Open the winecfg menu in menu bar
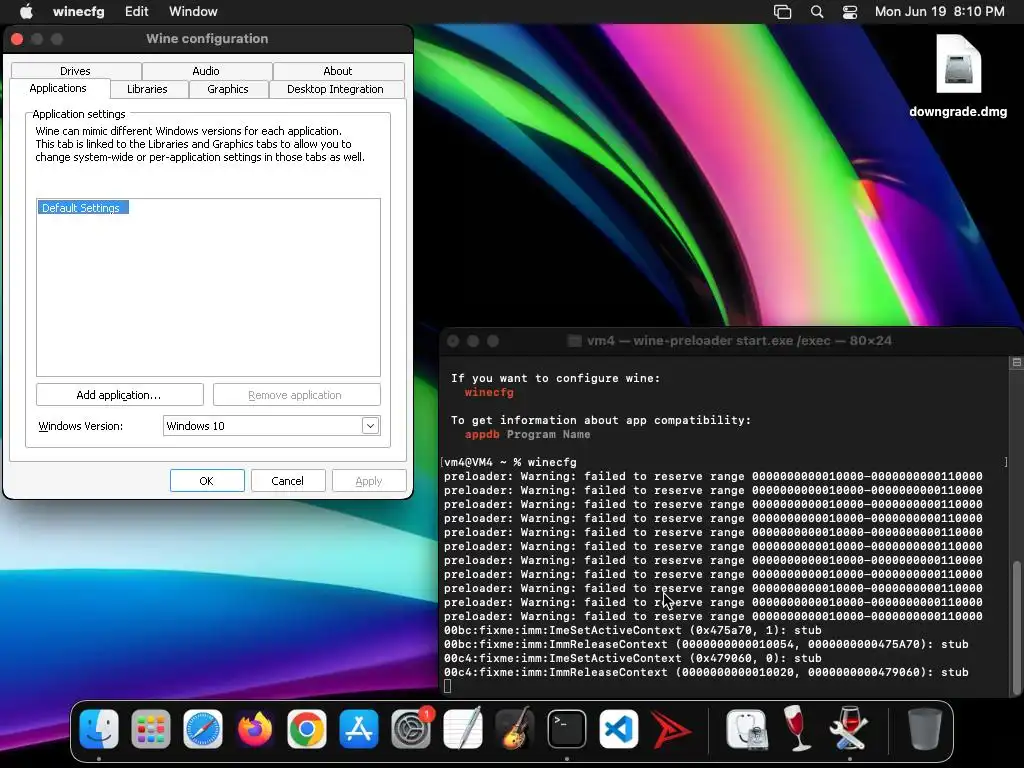Image resolution: width=1024 pixels, height=768 pixels. click(x=78, y=12)
